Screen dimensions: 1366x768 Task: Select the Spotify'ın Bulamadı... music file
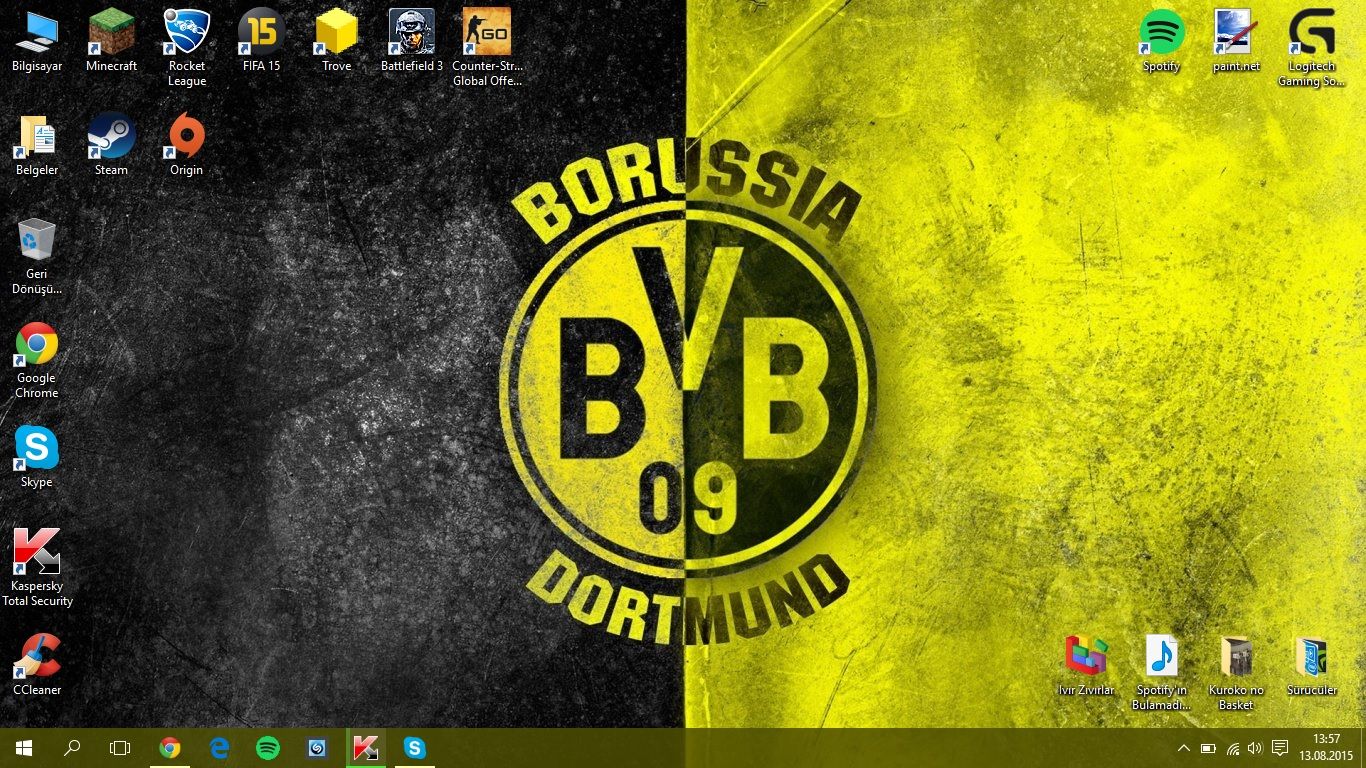(1161, 672)
